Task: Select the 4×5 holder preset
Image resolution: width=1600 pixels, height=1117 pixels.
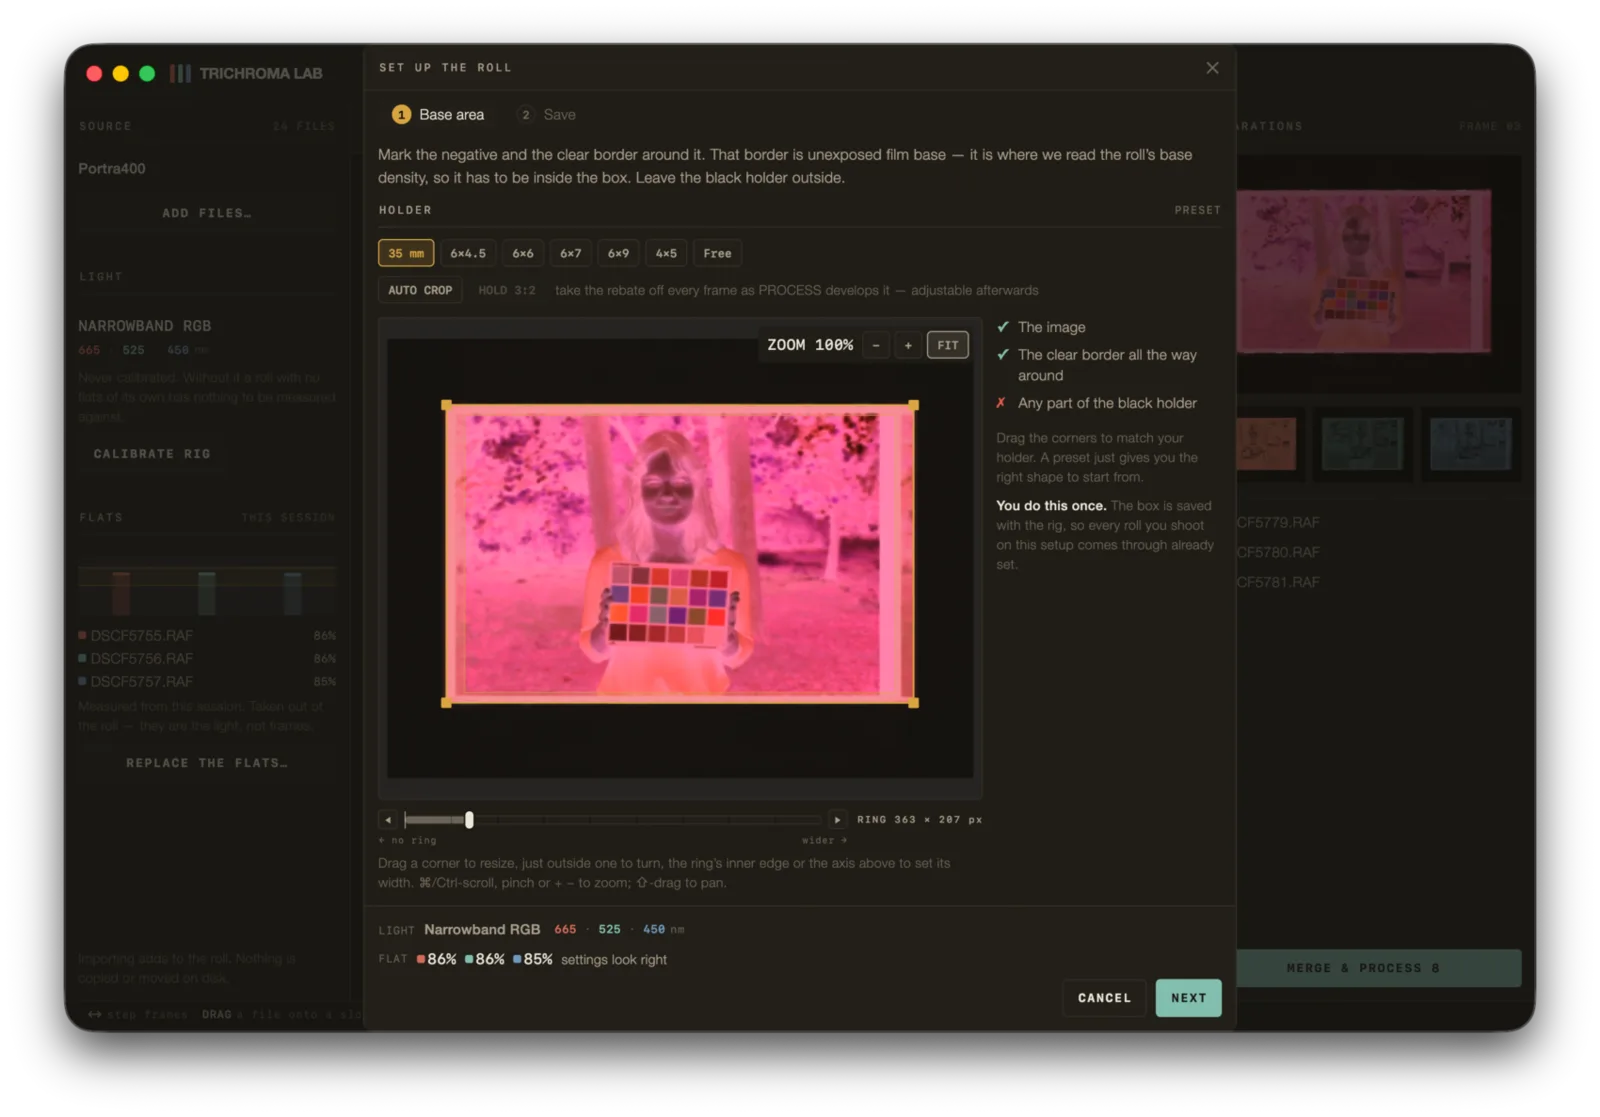Action: [666, 253]
